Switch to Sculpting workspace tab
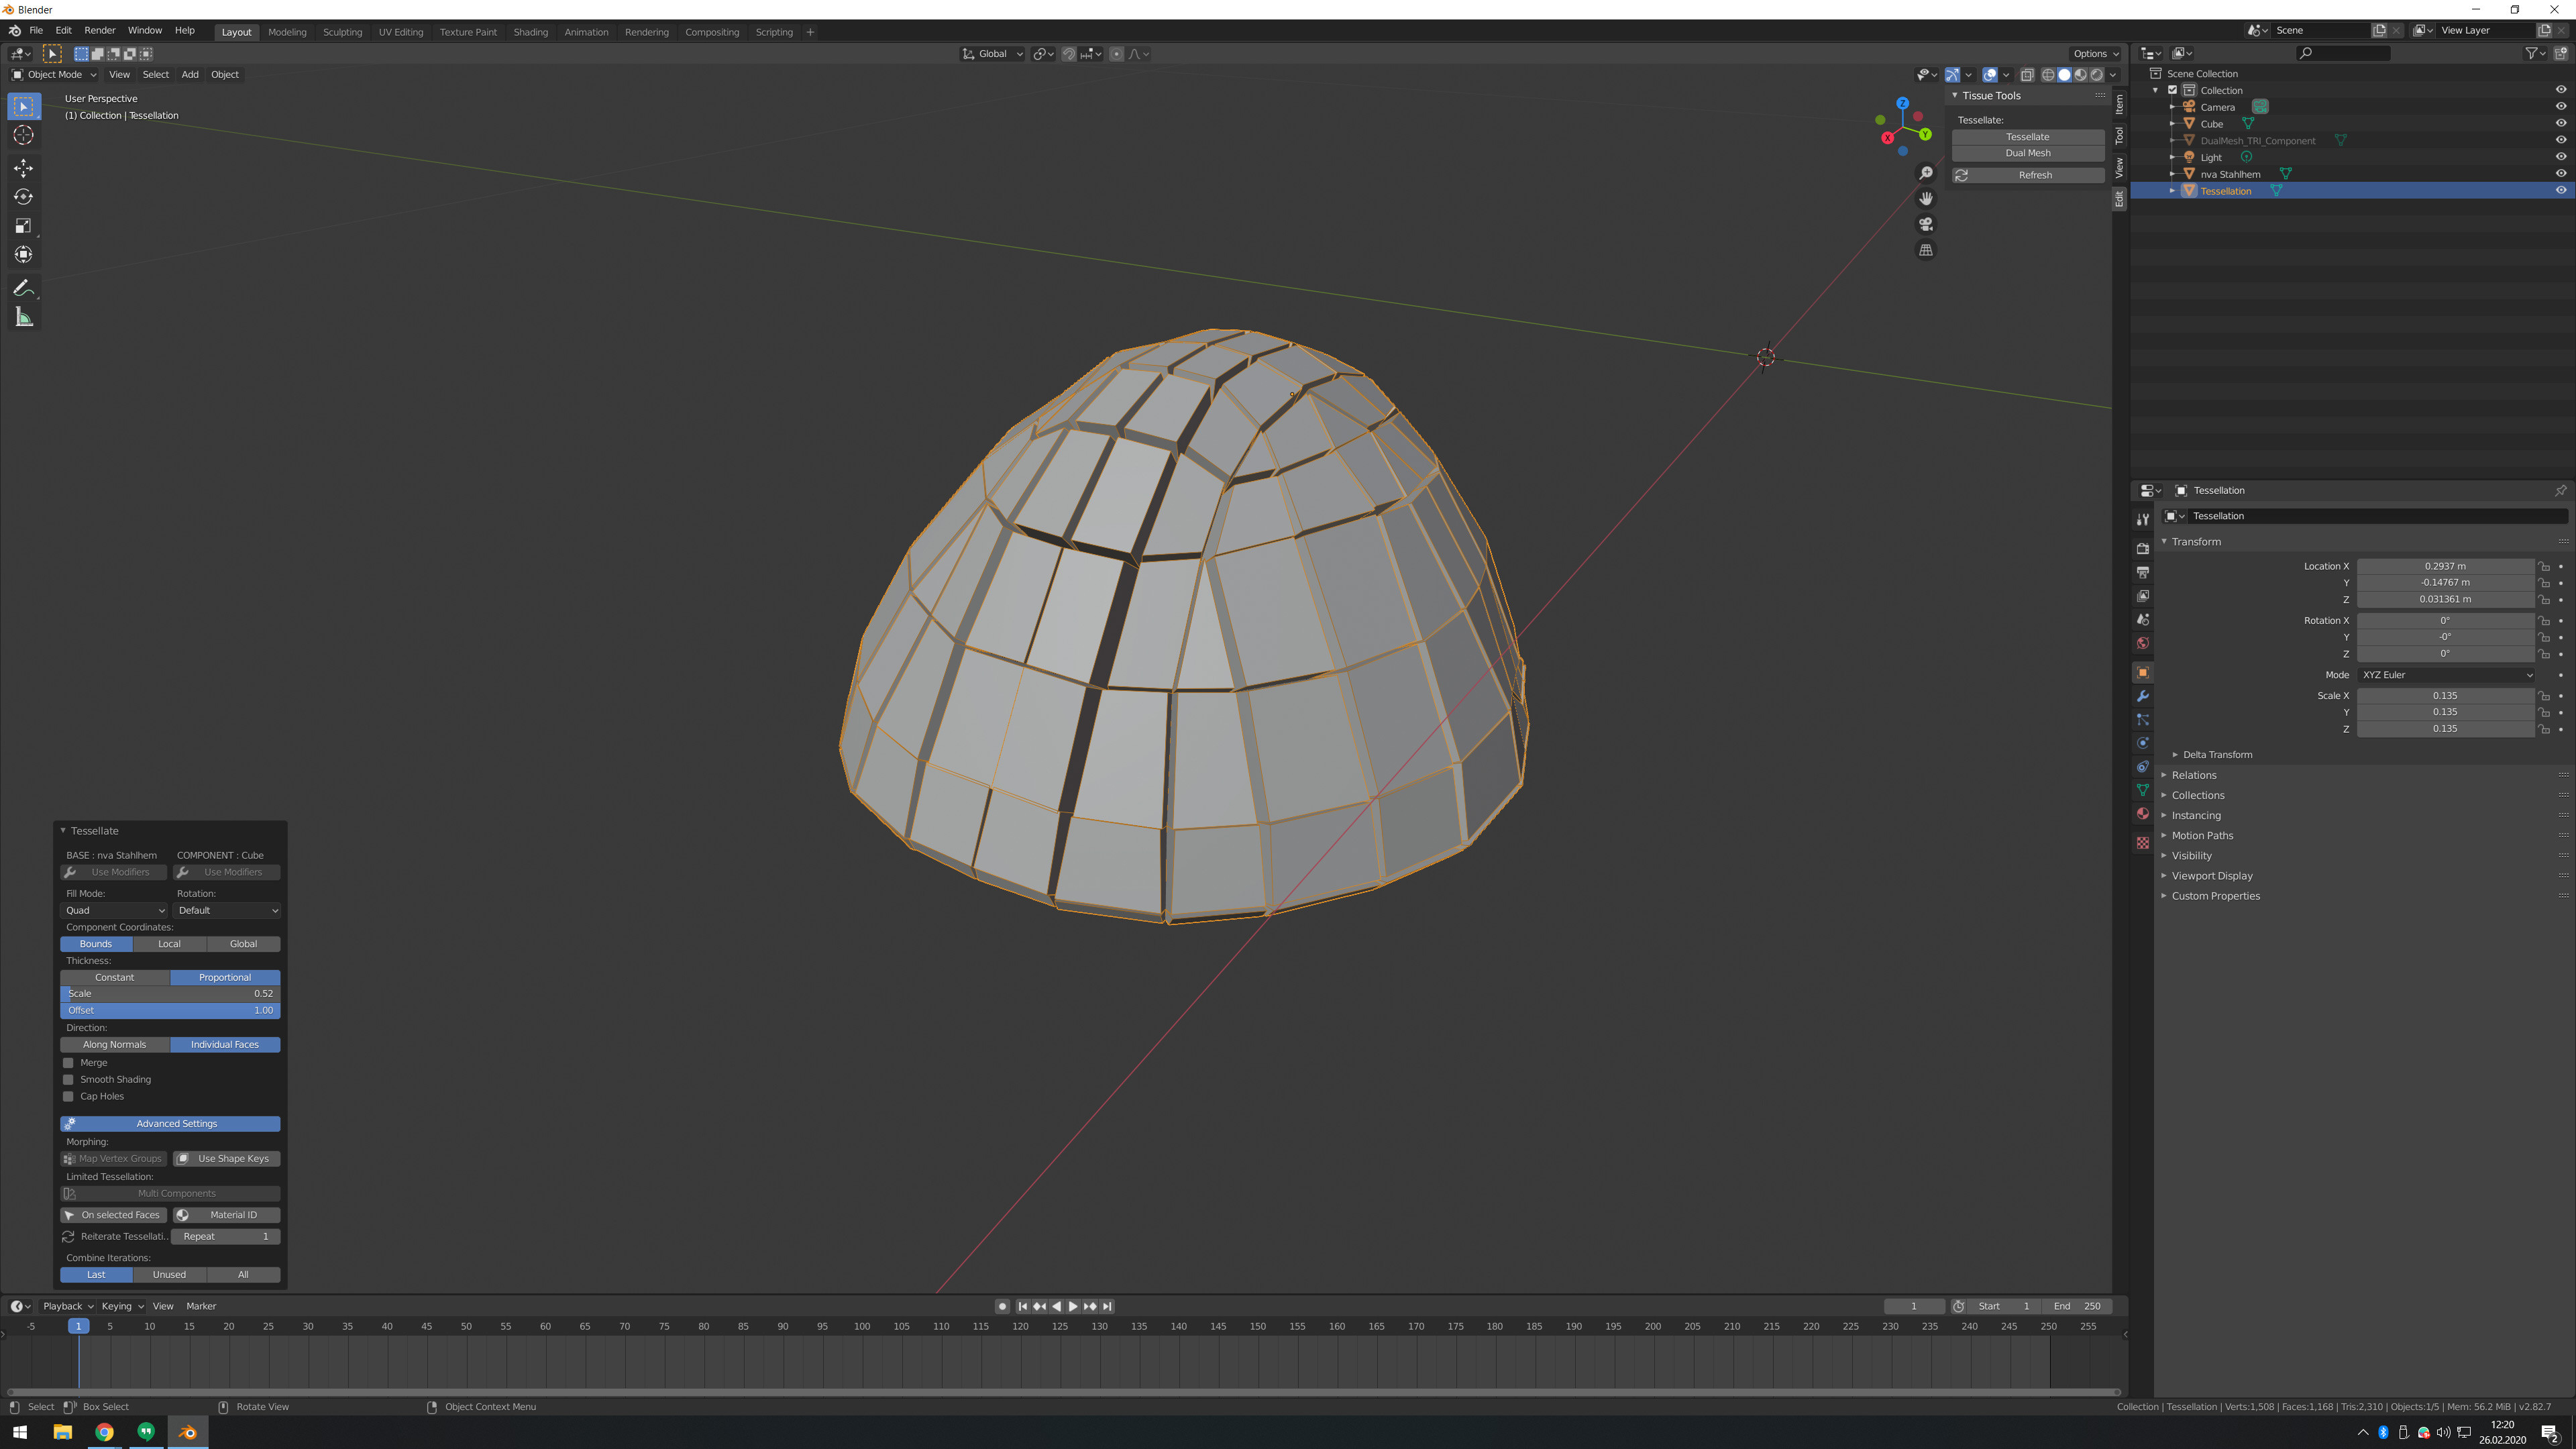 (342, 32)
